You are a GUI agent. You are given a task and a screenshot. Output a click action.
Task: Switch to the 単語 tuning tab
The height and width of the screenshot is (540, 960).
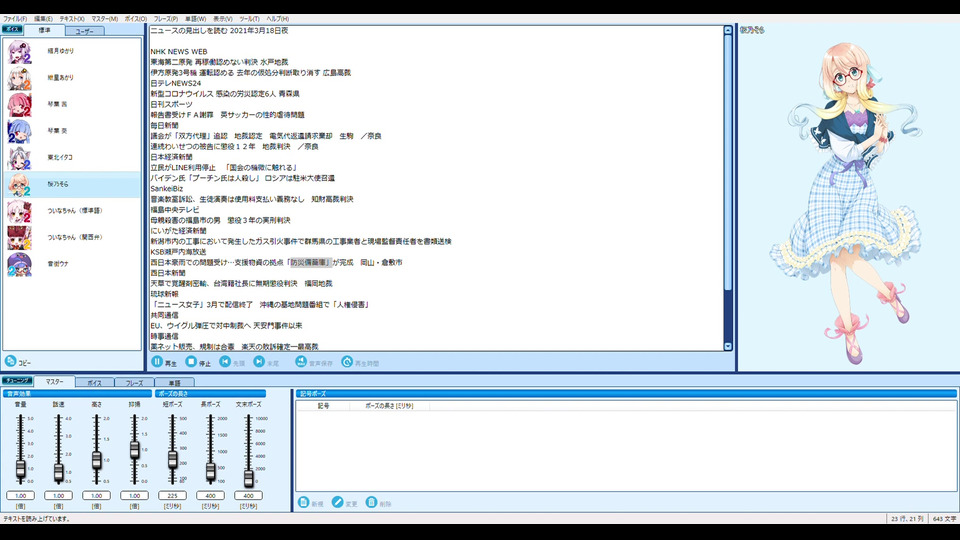click(x=174, y=383)
